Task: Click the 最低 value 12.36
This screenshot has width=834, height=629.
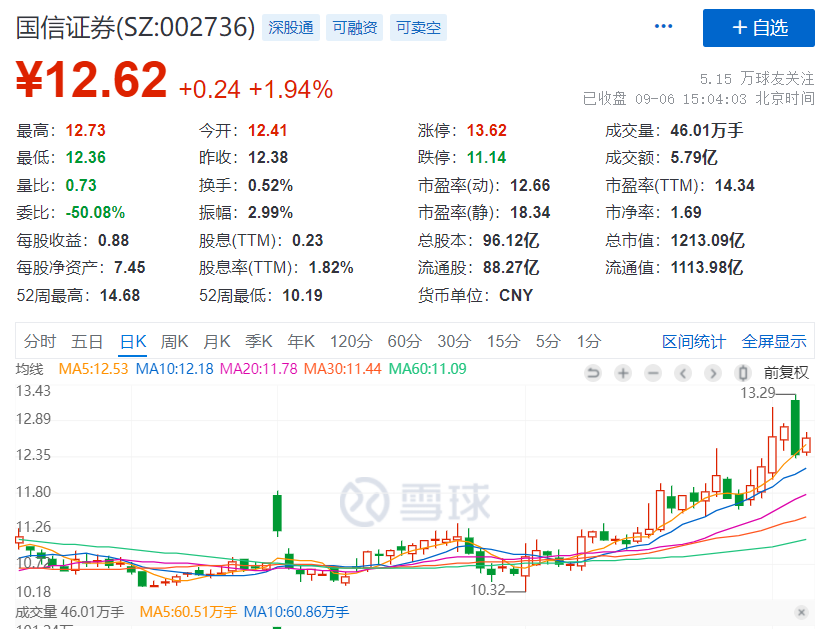Action: [x=85, y=157]
